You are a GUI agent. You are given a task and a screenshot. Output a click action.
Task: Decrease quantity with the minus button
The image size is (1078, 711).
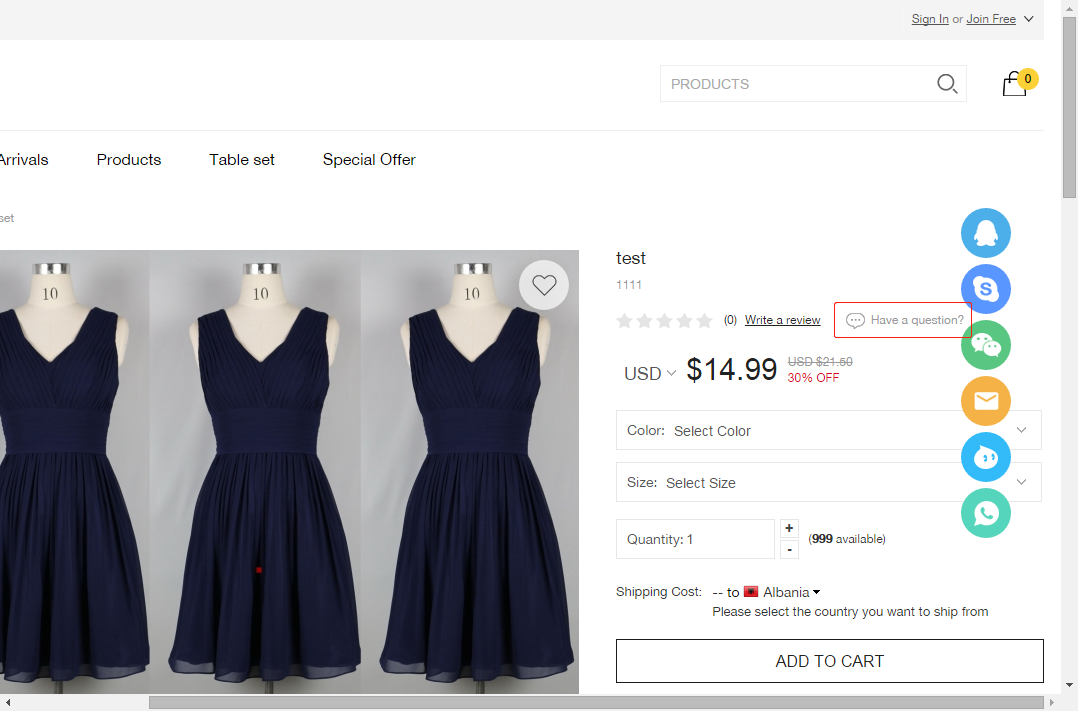coord(789,549)
